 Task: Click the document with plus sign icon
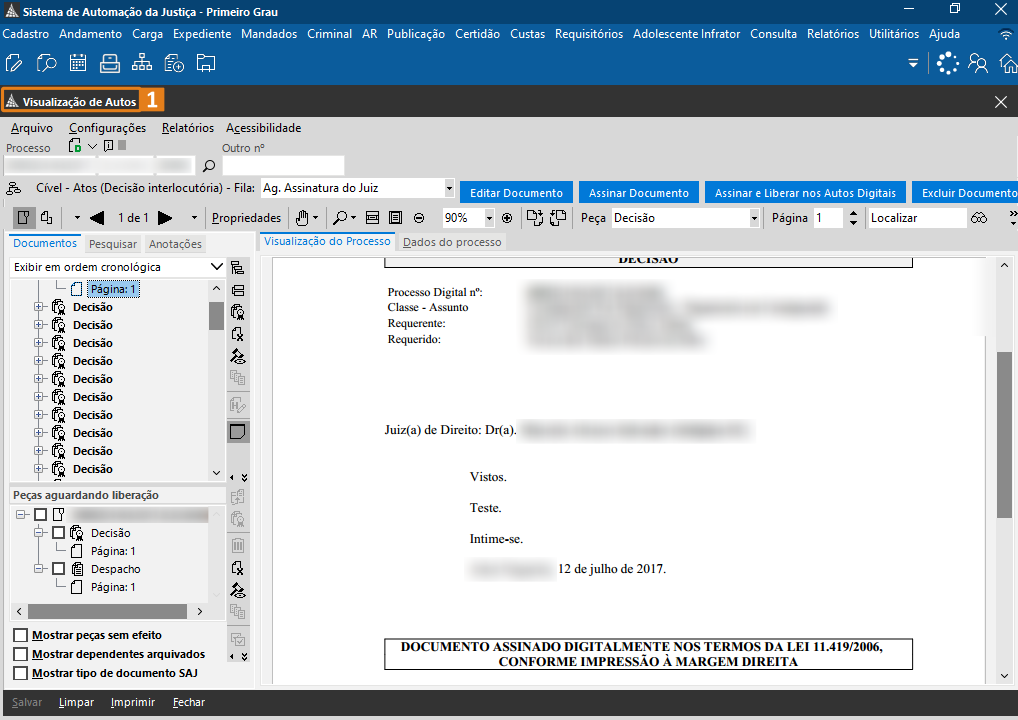(x=174, y=64)
